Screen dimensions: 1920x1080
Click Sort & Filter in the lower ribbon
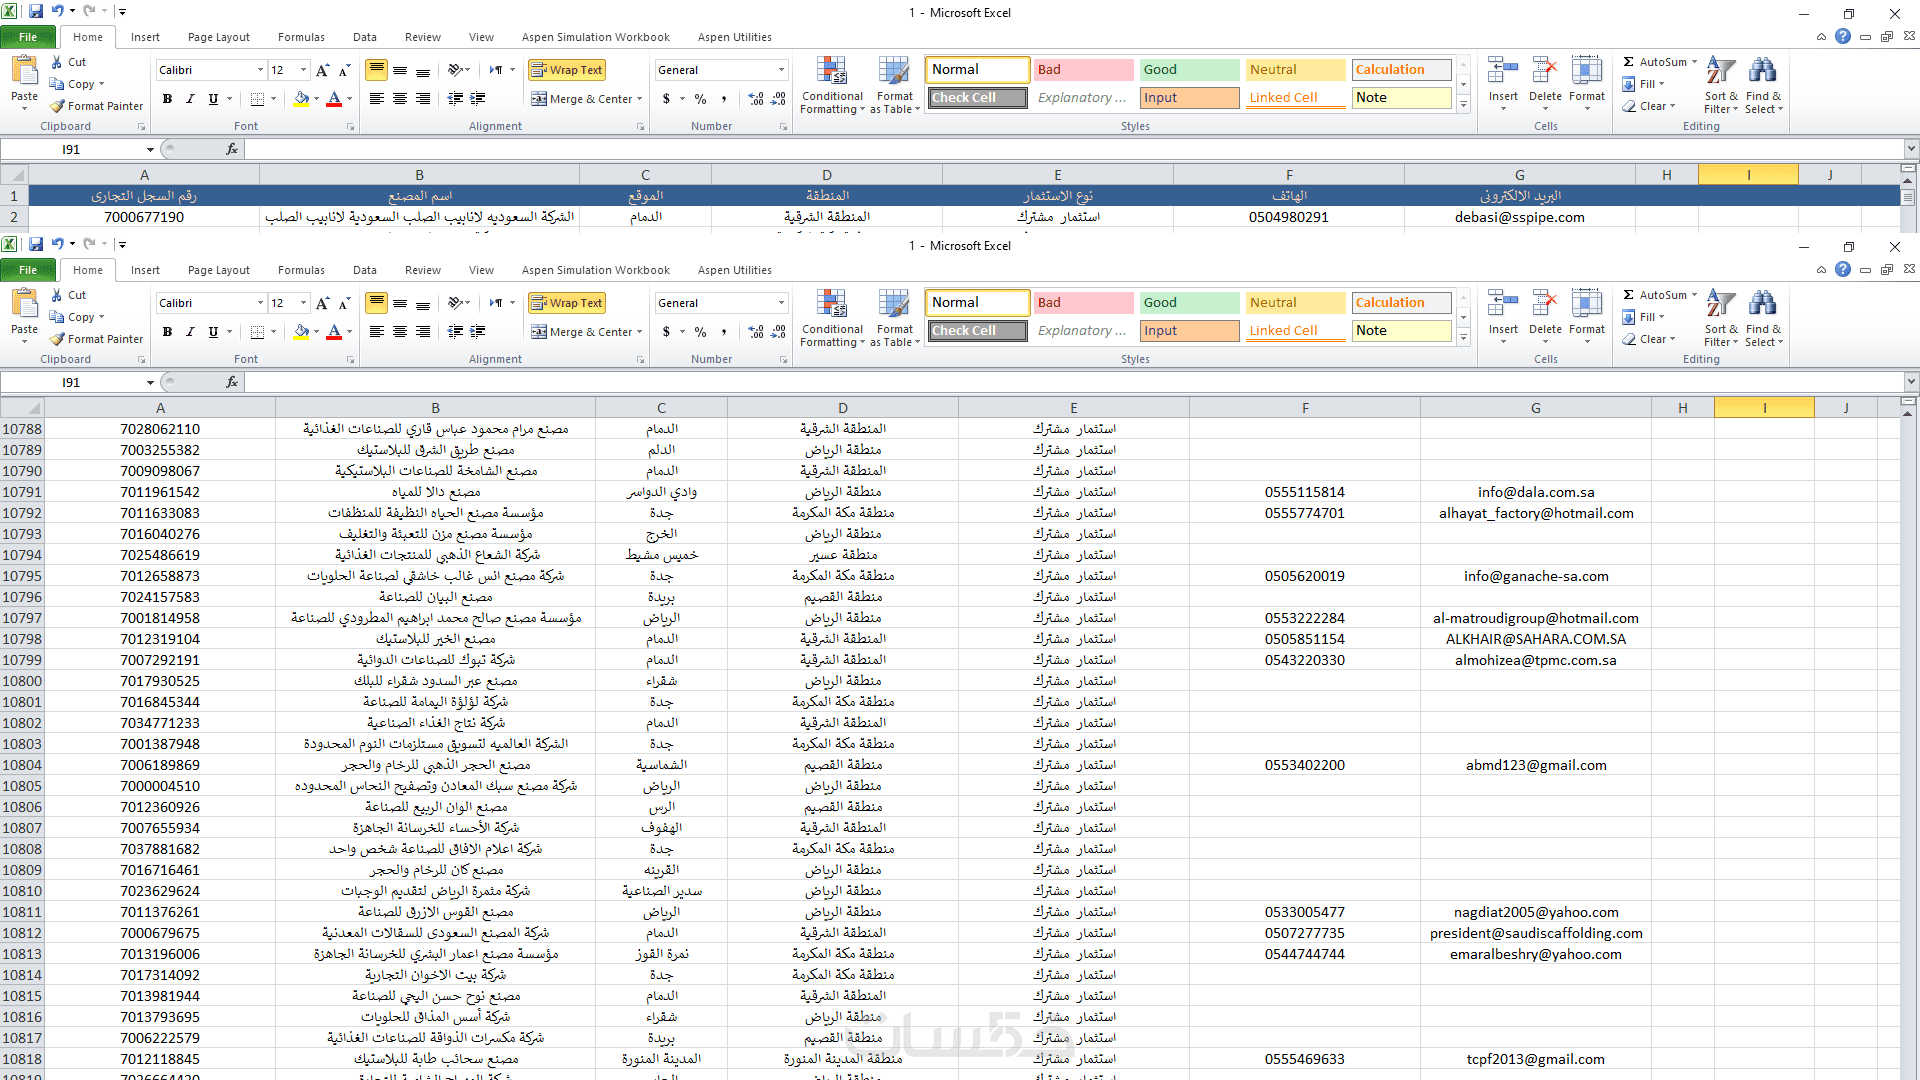pyautogui.click(x=1721, y=319)
